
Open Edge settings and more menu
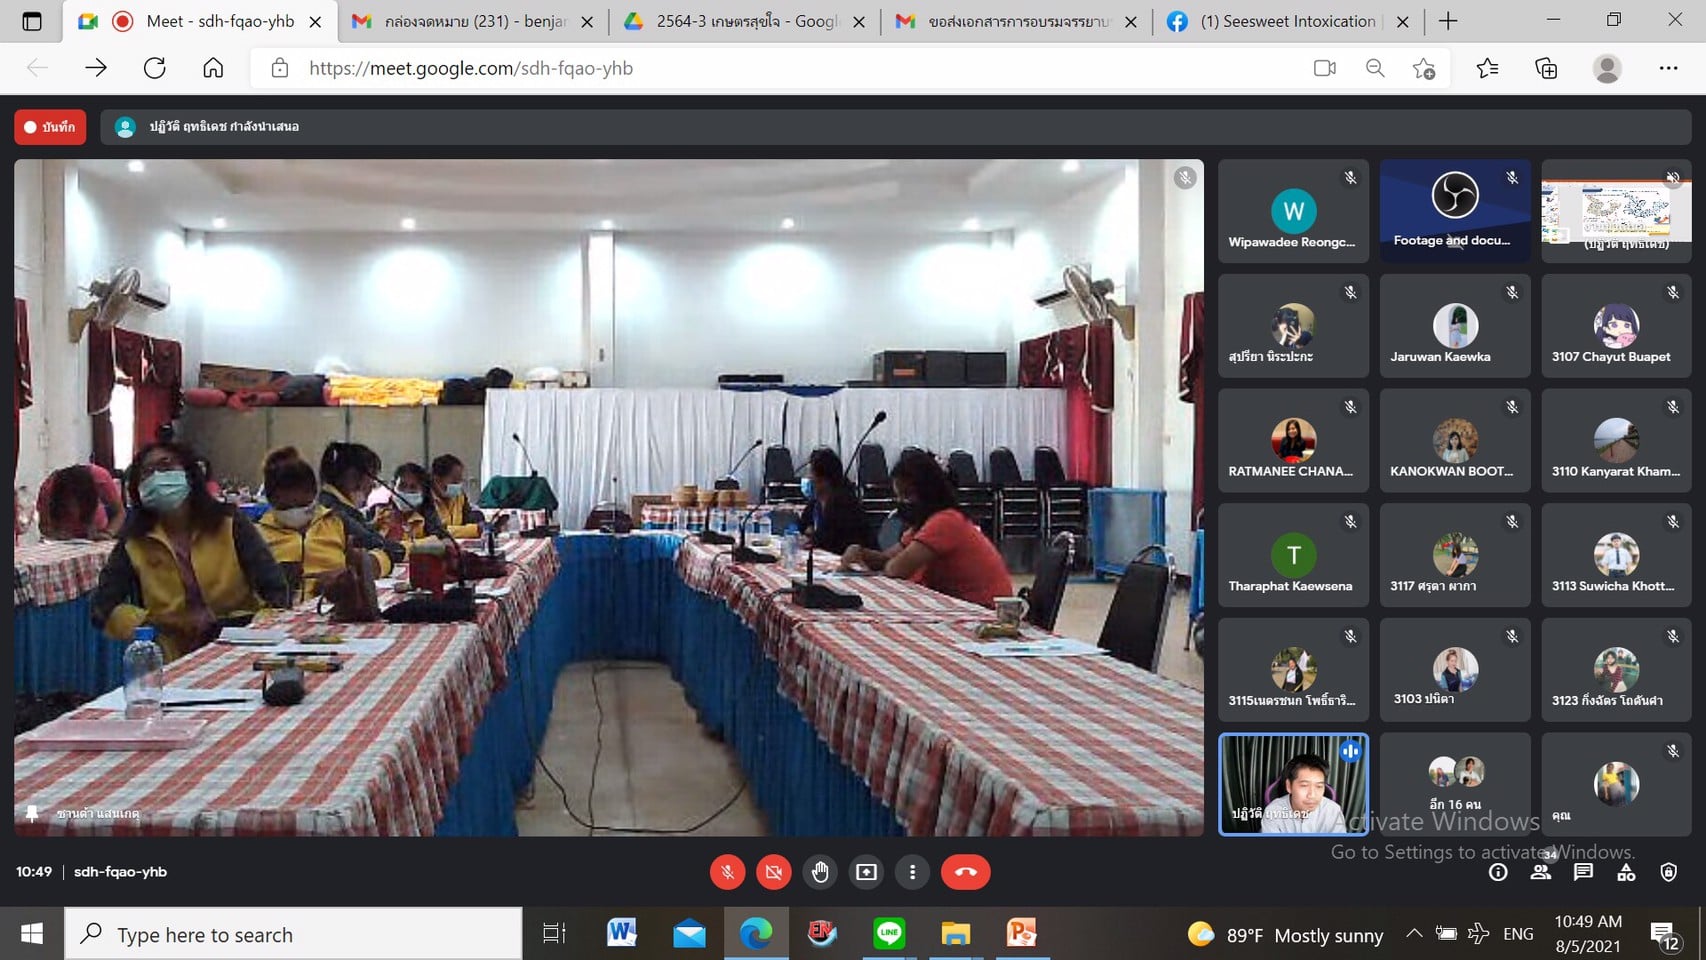[x=1668, y=68]
